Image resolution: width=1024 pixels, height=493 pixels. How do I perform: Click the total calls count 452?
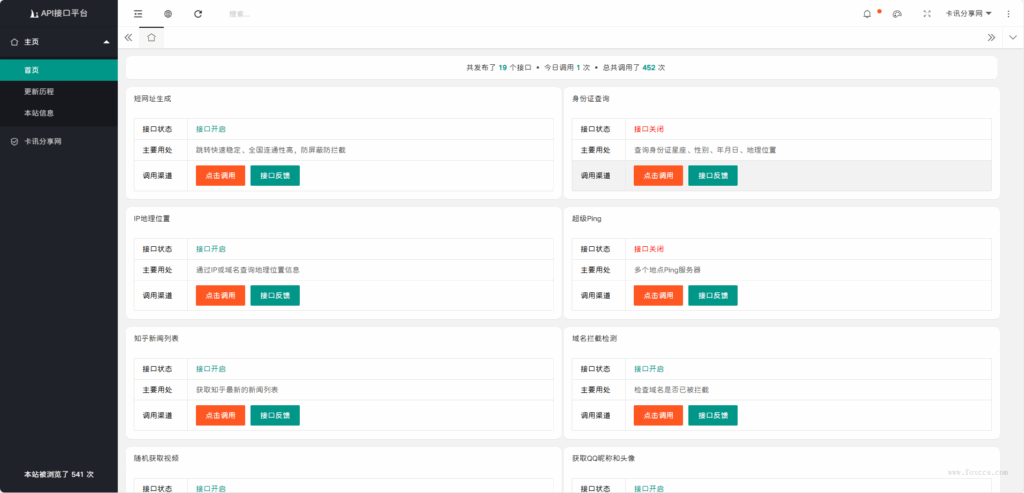649,67
